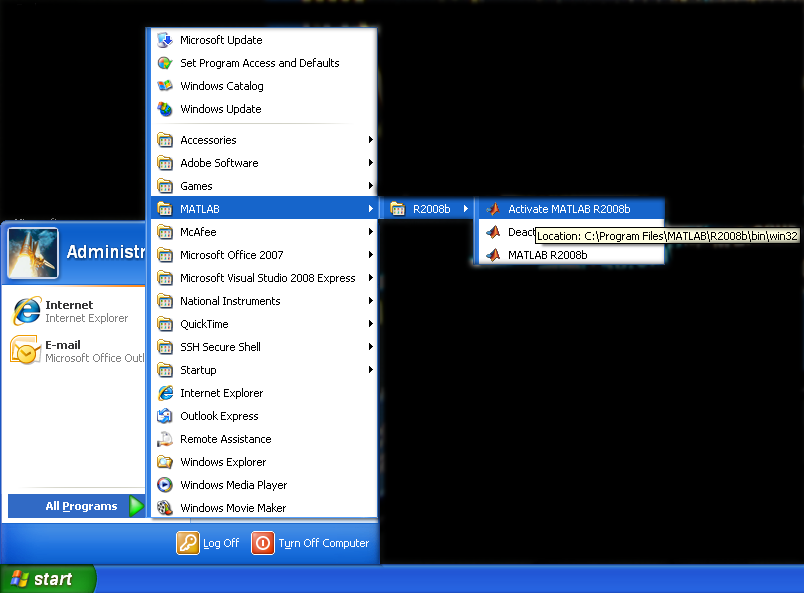Select Activate MATLAB R2008b menu entry
This screenshot has width=804, height=593.
click(571, 209)
